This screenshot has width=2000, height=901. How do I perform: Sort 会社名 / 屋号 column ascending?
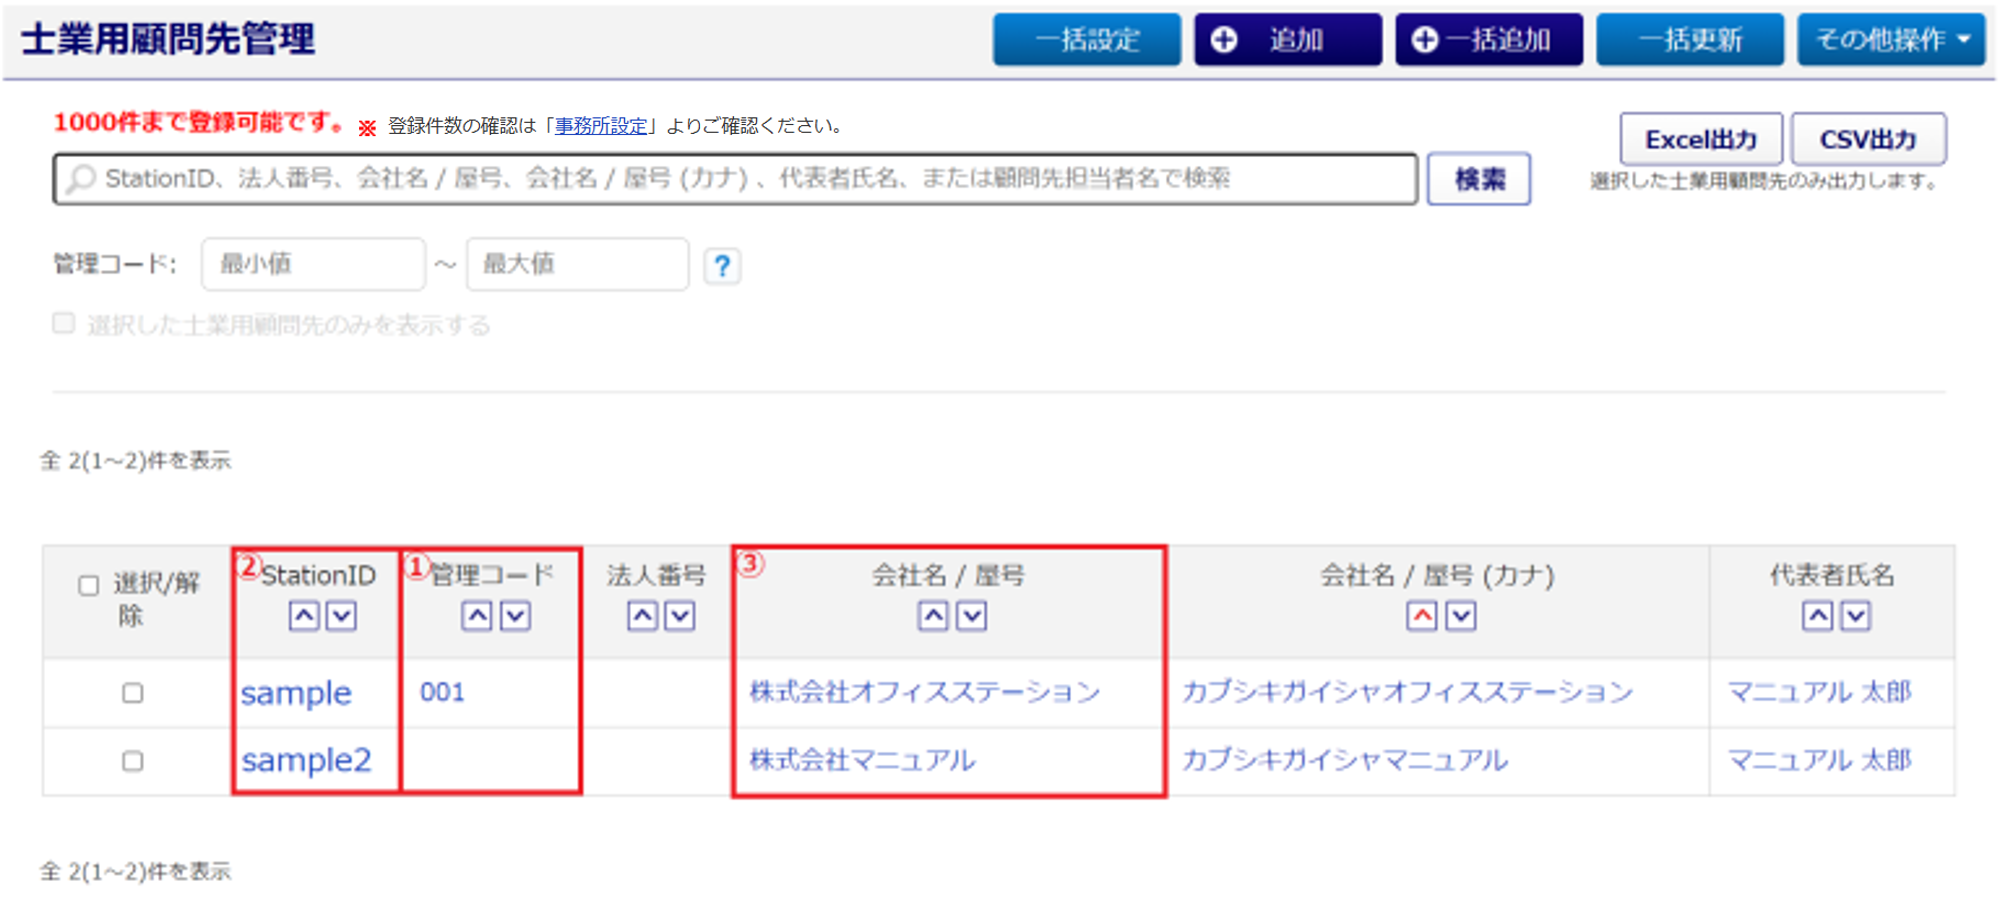point(934,616)
